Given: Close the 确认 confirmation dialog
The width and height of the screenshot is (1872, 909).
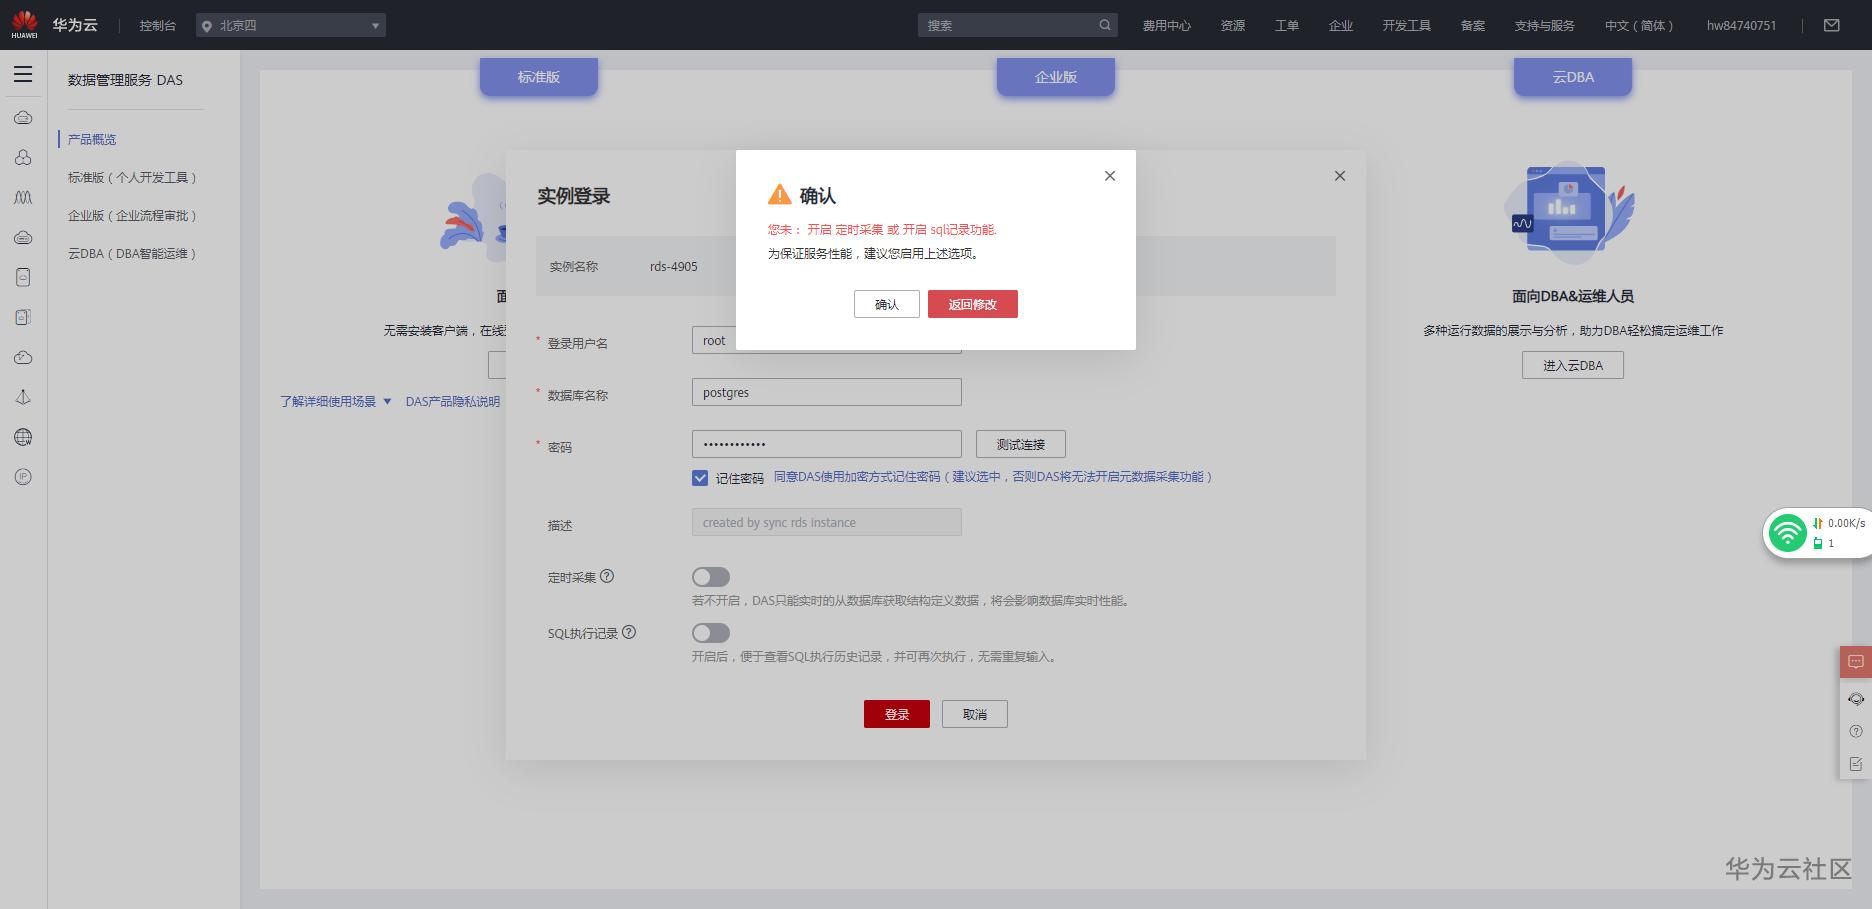Looking at the screenshot, I should [1109, 176].
